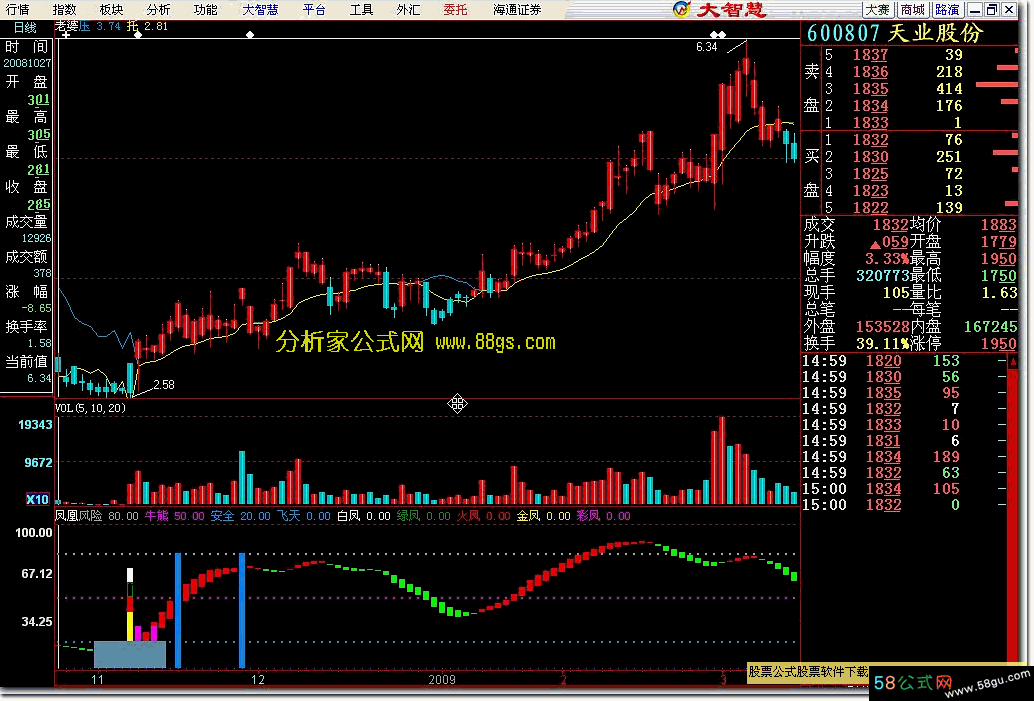
Task: Click the right diamond of the pair near 6.34
Action: point(722,34)
